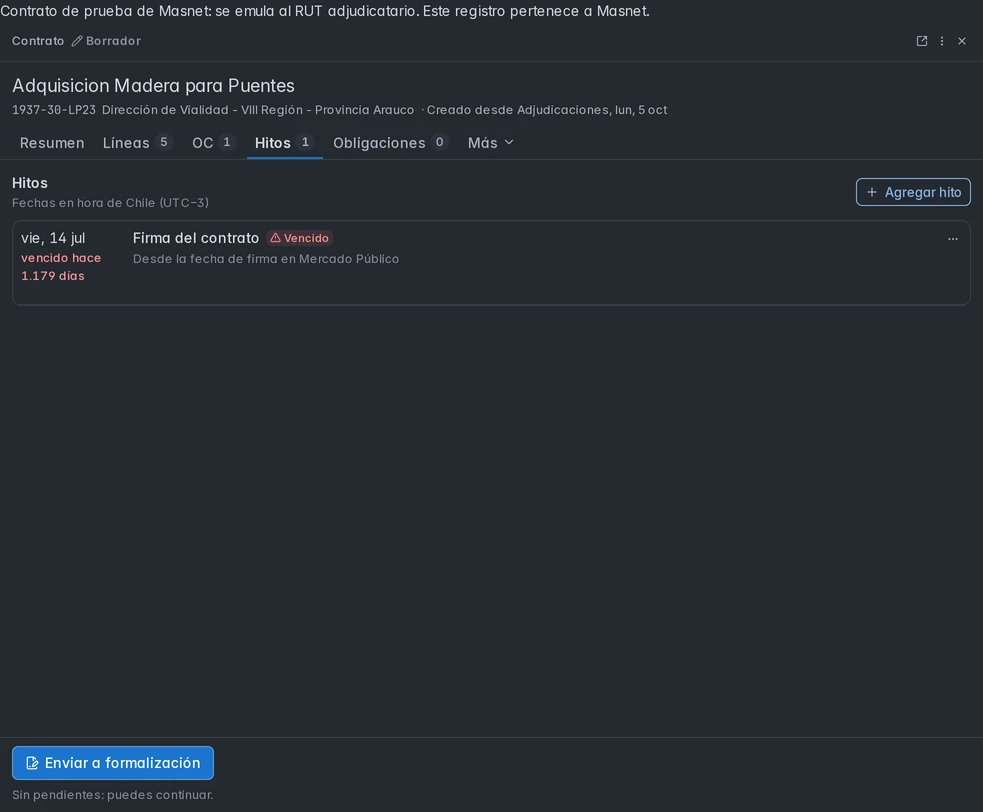Image resolution: width=983 pixels, height=812 pixels.
Task: Click the vencido hace 1.179 días text
Action: point(61,266)
